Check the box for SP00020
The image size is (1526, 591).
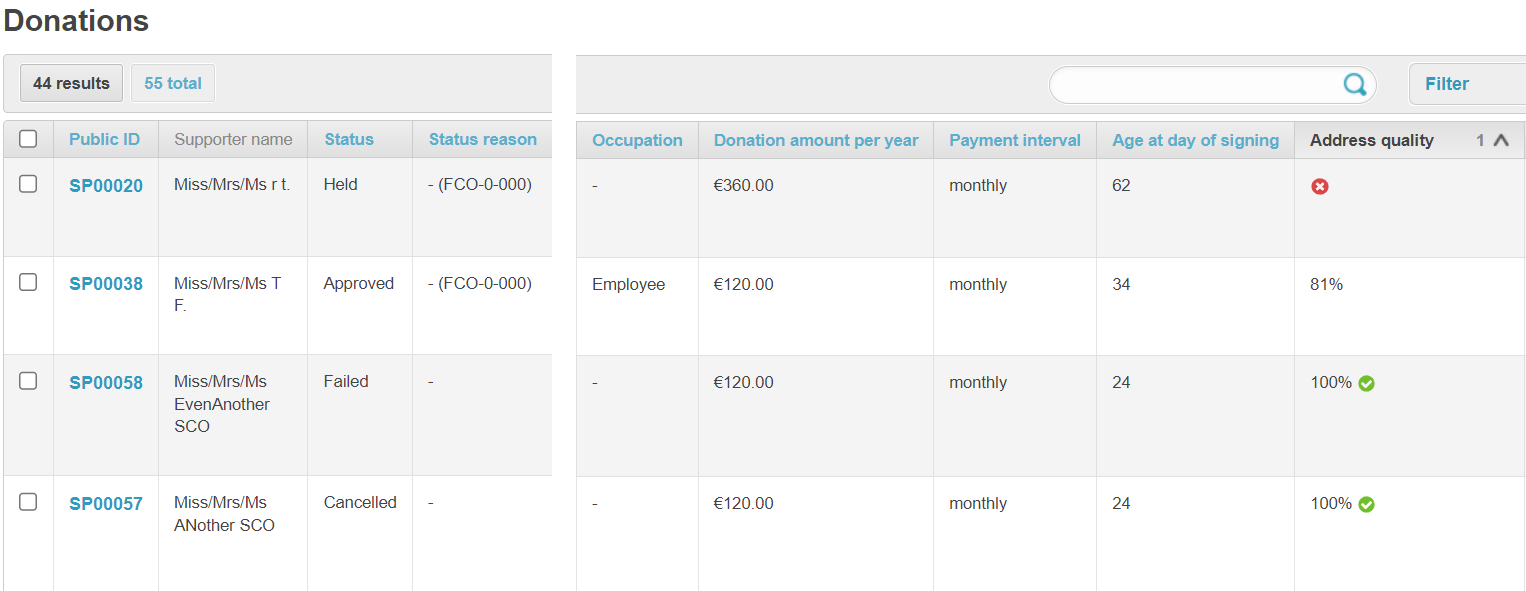(28, 184)
